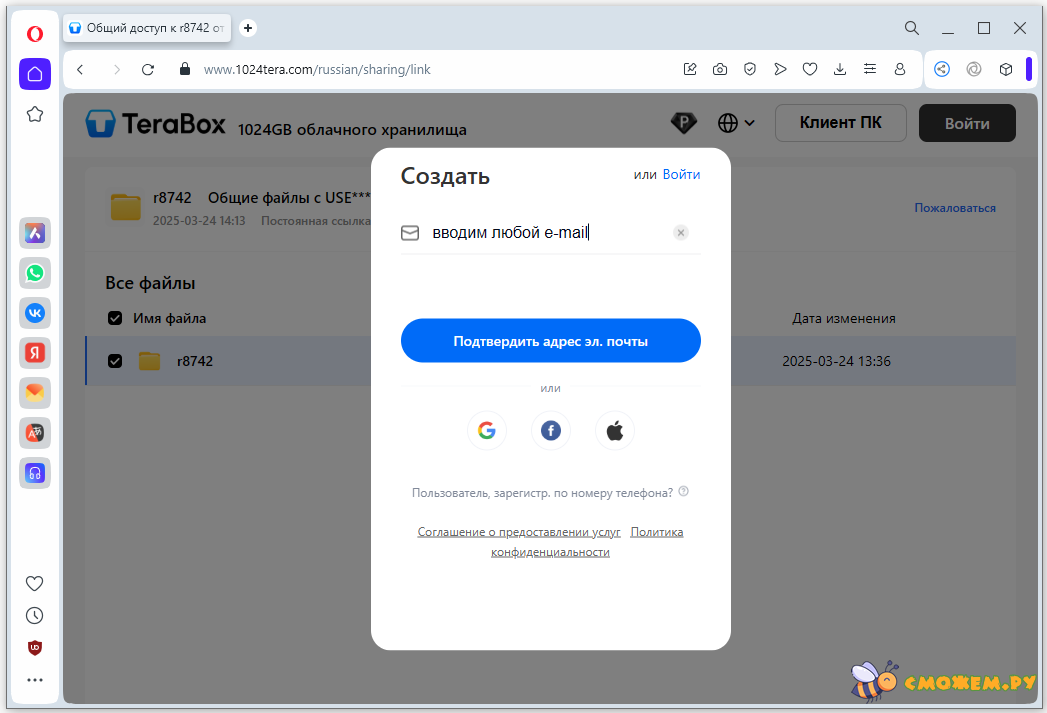
Task: View site security lock info
Action: pyautogui.click(x=185, y=69)
